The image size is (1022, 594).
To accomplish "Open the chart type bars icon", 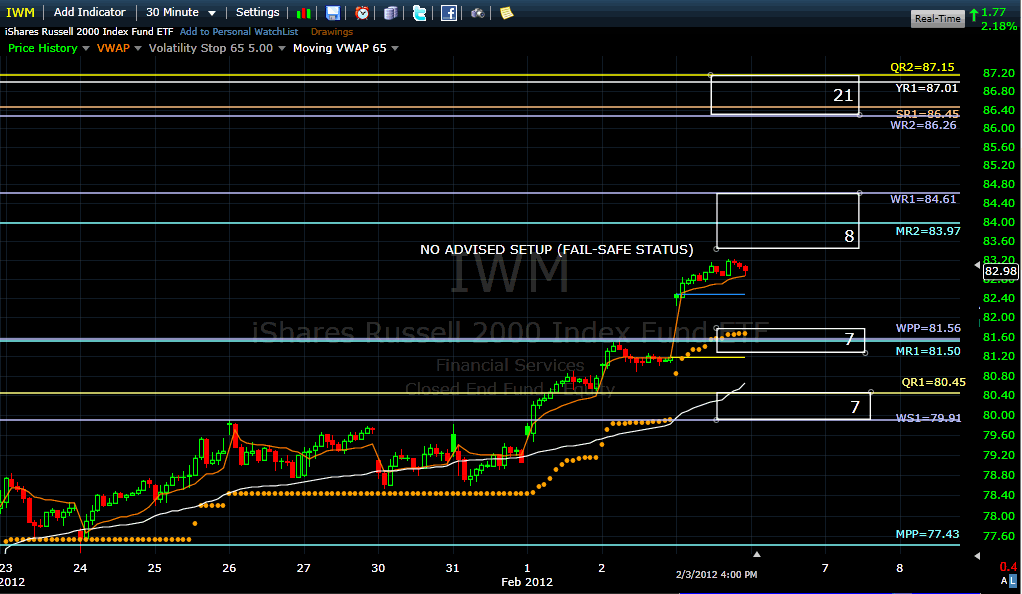I will click(x=303, y=13).
